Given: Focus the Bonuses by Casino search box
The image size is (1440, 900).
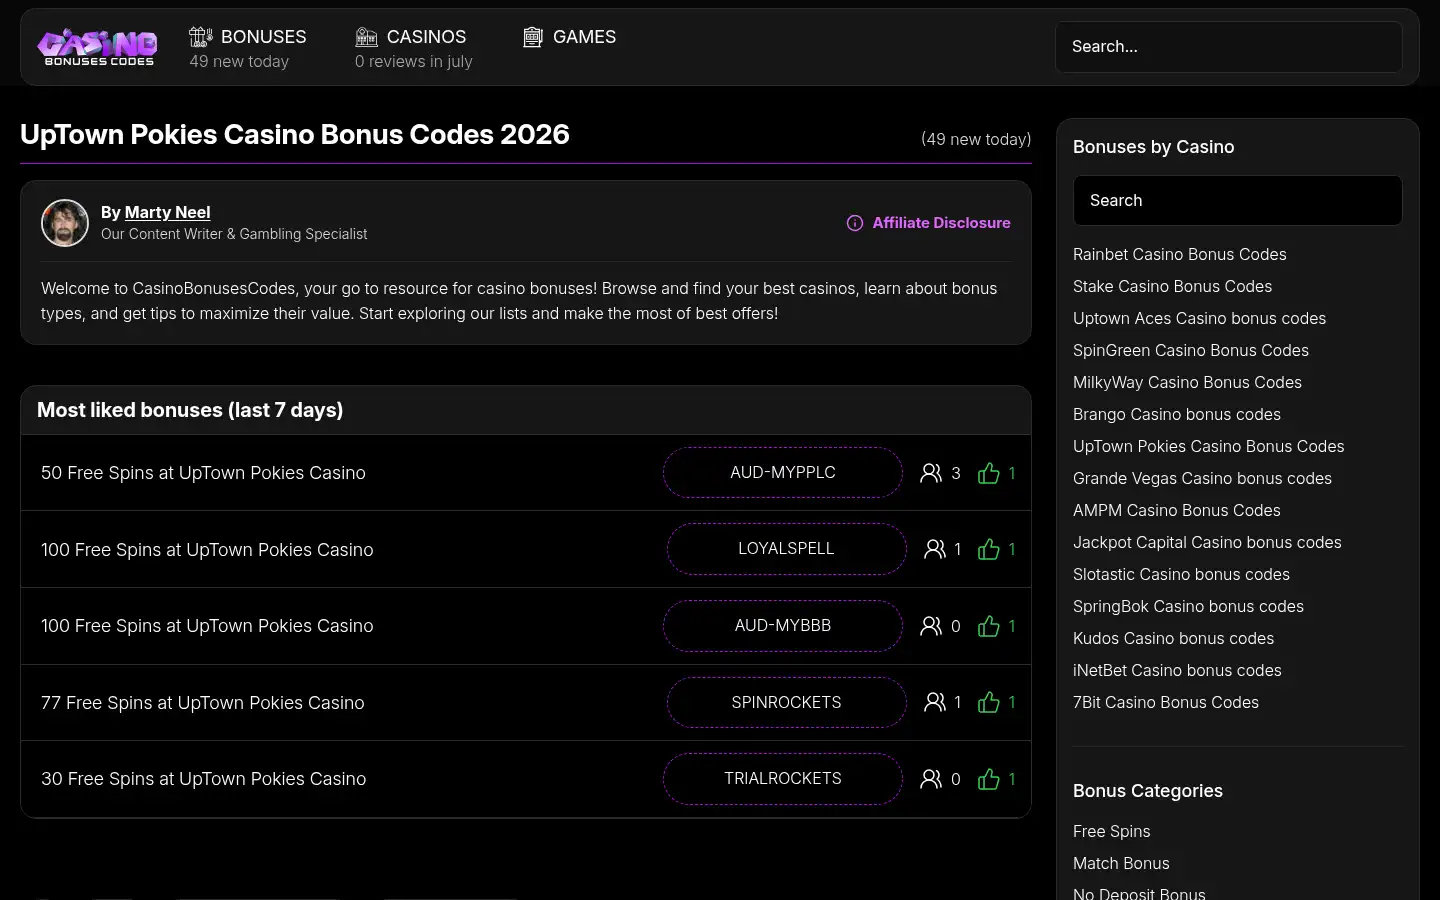Looking at the screenshot, I should [x=1238, y=201].
